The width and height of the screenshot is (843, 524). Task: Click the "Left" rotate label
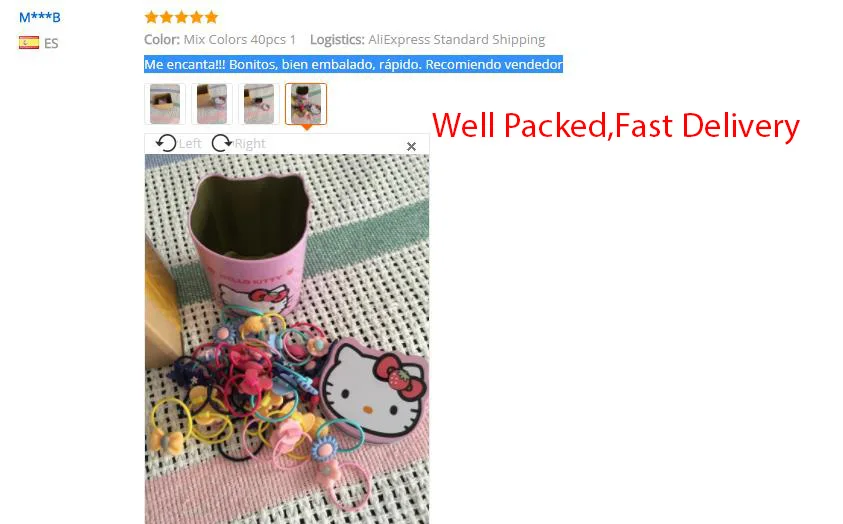pyautogui.click(x=190, y=143)
